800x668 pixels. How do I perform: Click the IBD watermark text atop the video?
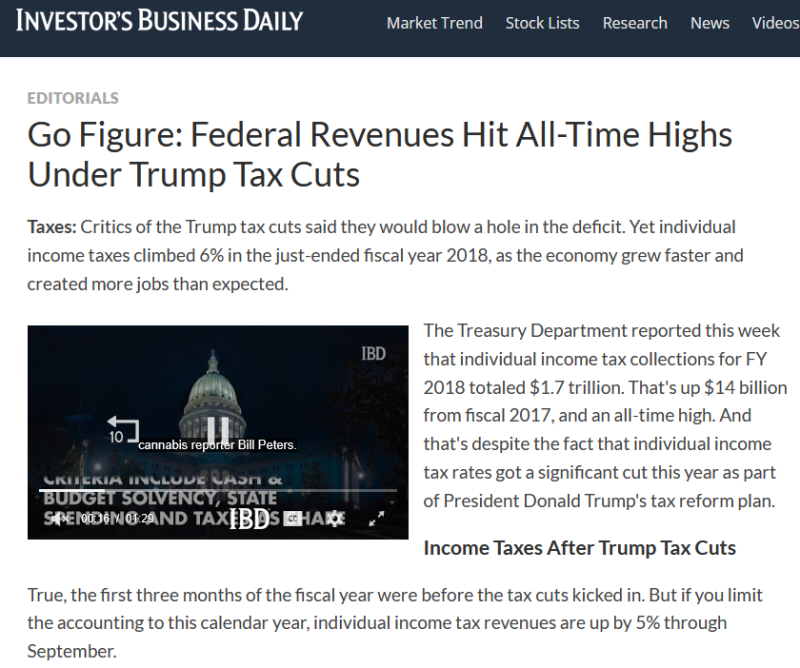(x=373, y=354)
